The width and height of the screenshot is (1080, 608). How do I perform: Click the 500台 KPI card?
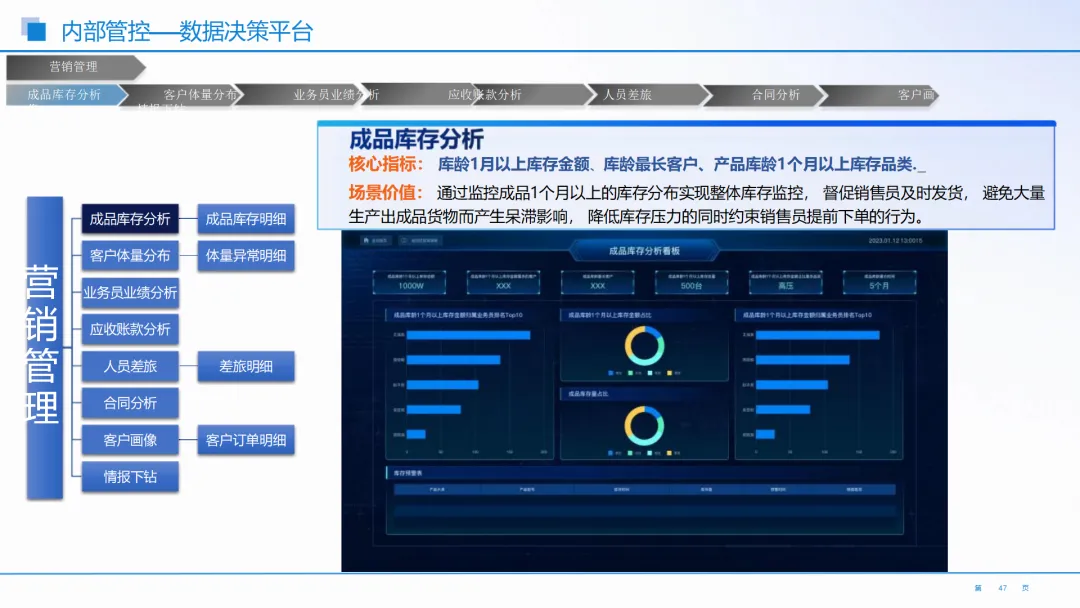(x=692, y=282)
